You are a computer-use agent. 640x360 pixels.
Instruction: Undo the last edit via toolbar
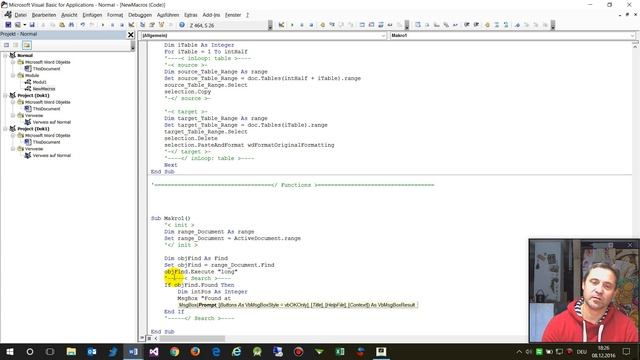[x=83, y=25]
